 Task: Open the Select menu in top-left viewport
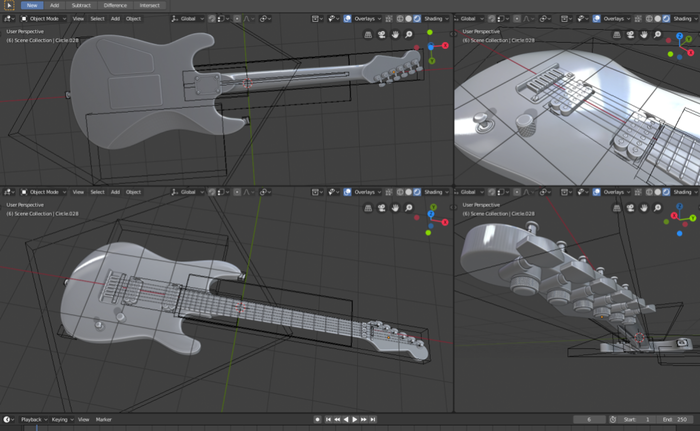coord(97,18)
